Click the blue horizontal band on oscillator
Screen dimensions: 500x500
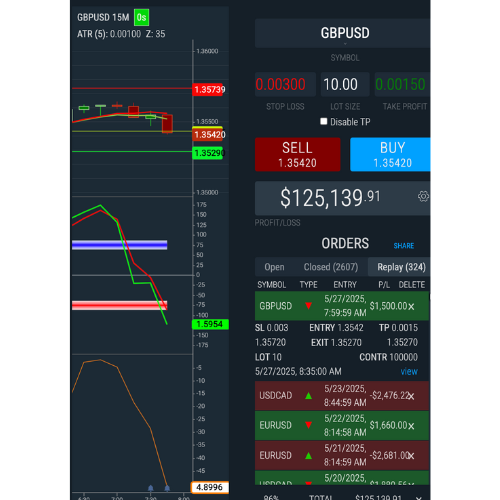120,245
